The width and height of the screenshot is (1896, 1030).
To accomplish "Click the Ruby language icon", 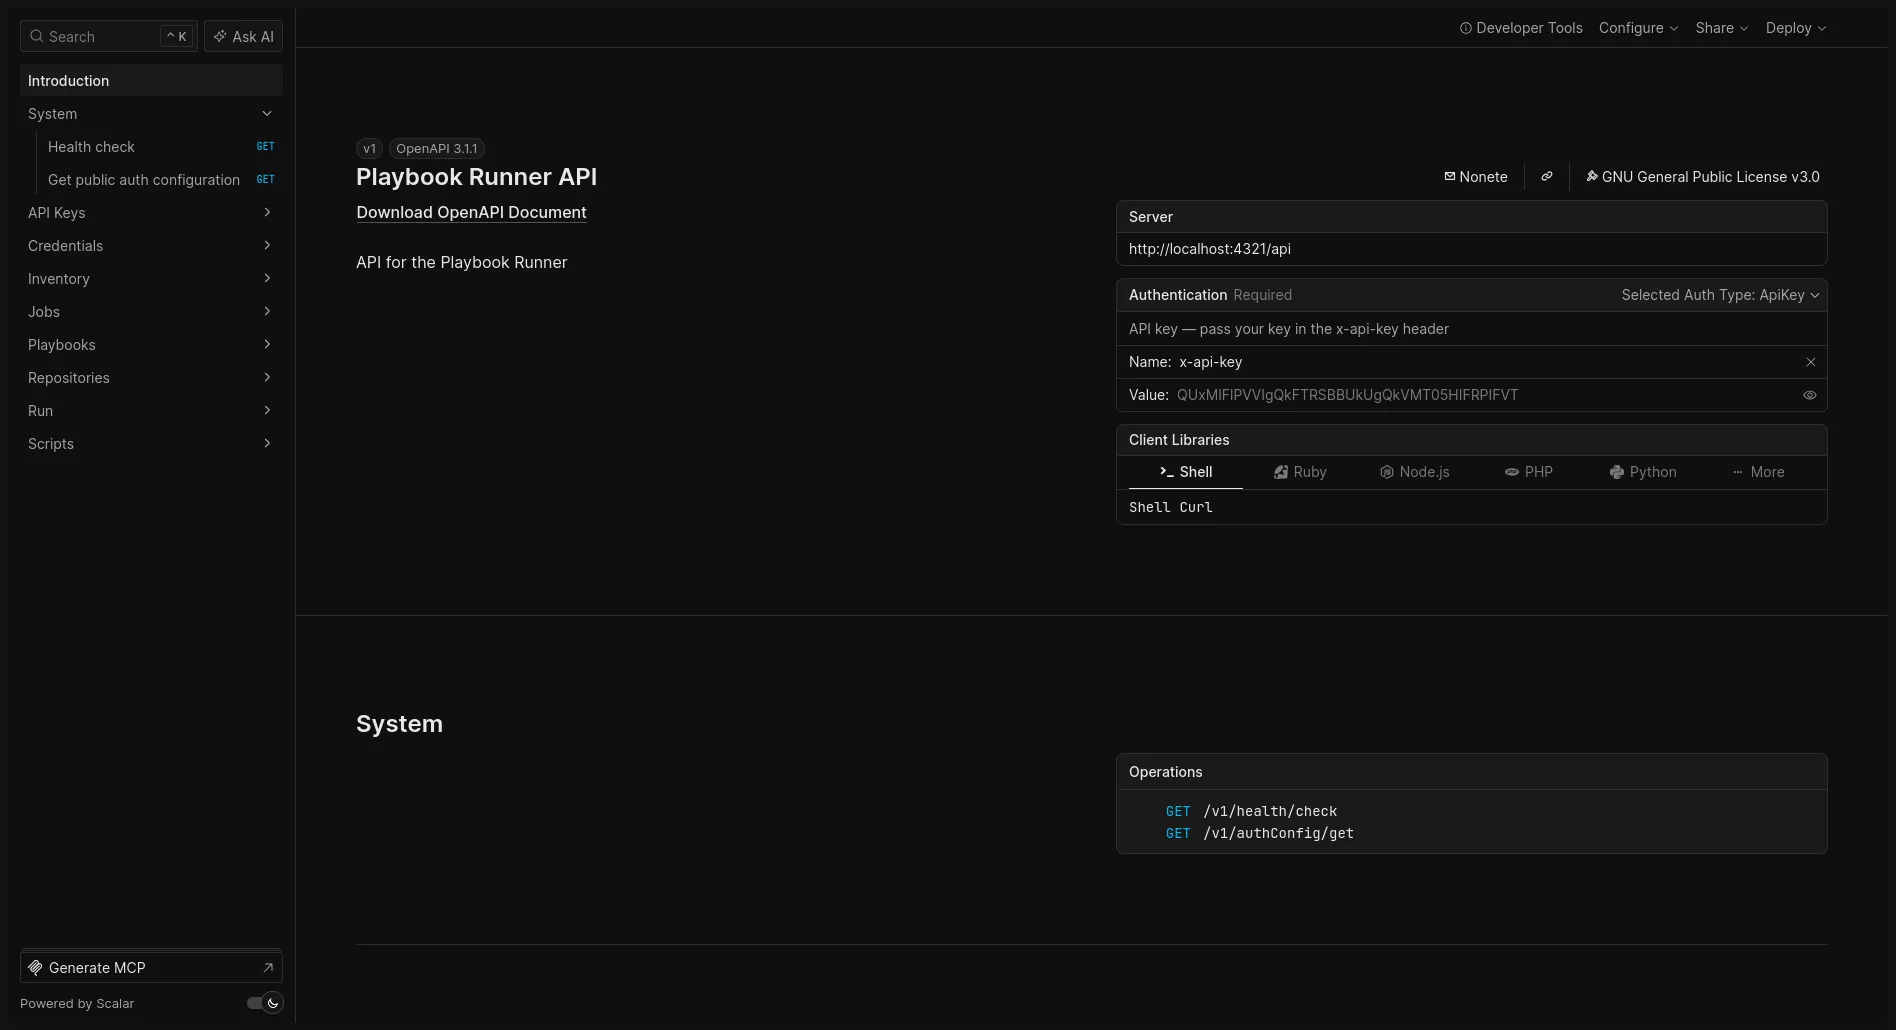I will 1280,472.
